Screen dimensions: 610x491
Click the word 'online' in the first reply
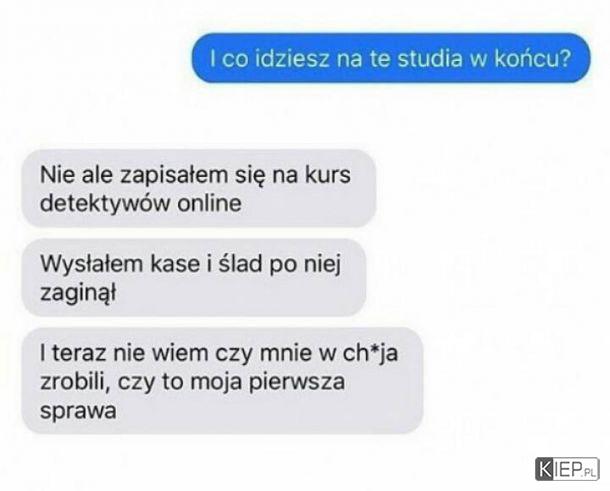(209, 203)
